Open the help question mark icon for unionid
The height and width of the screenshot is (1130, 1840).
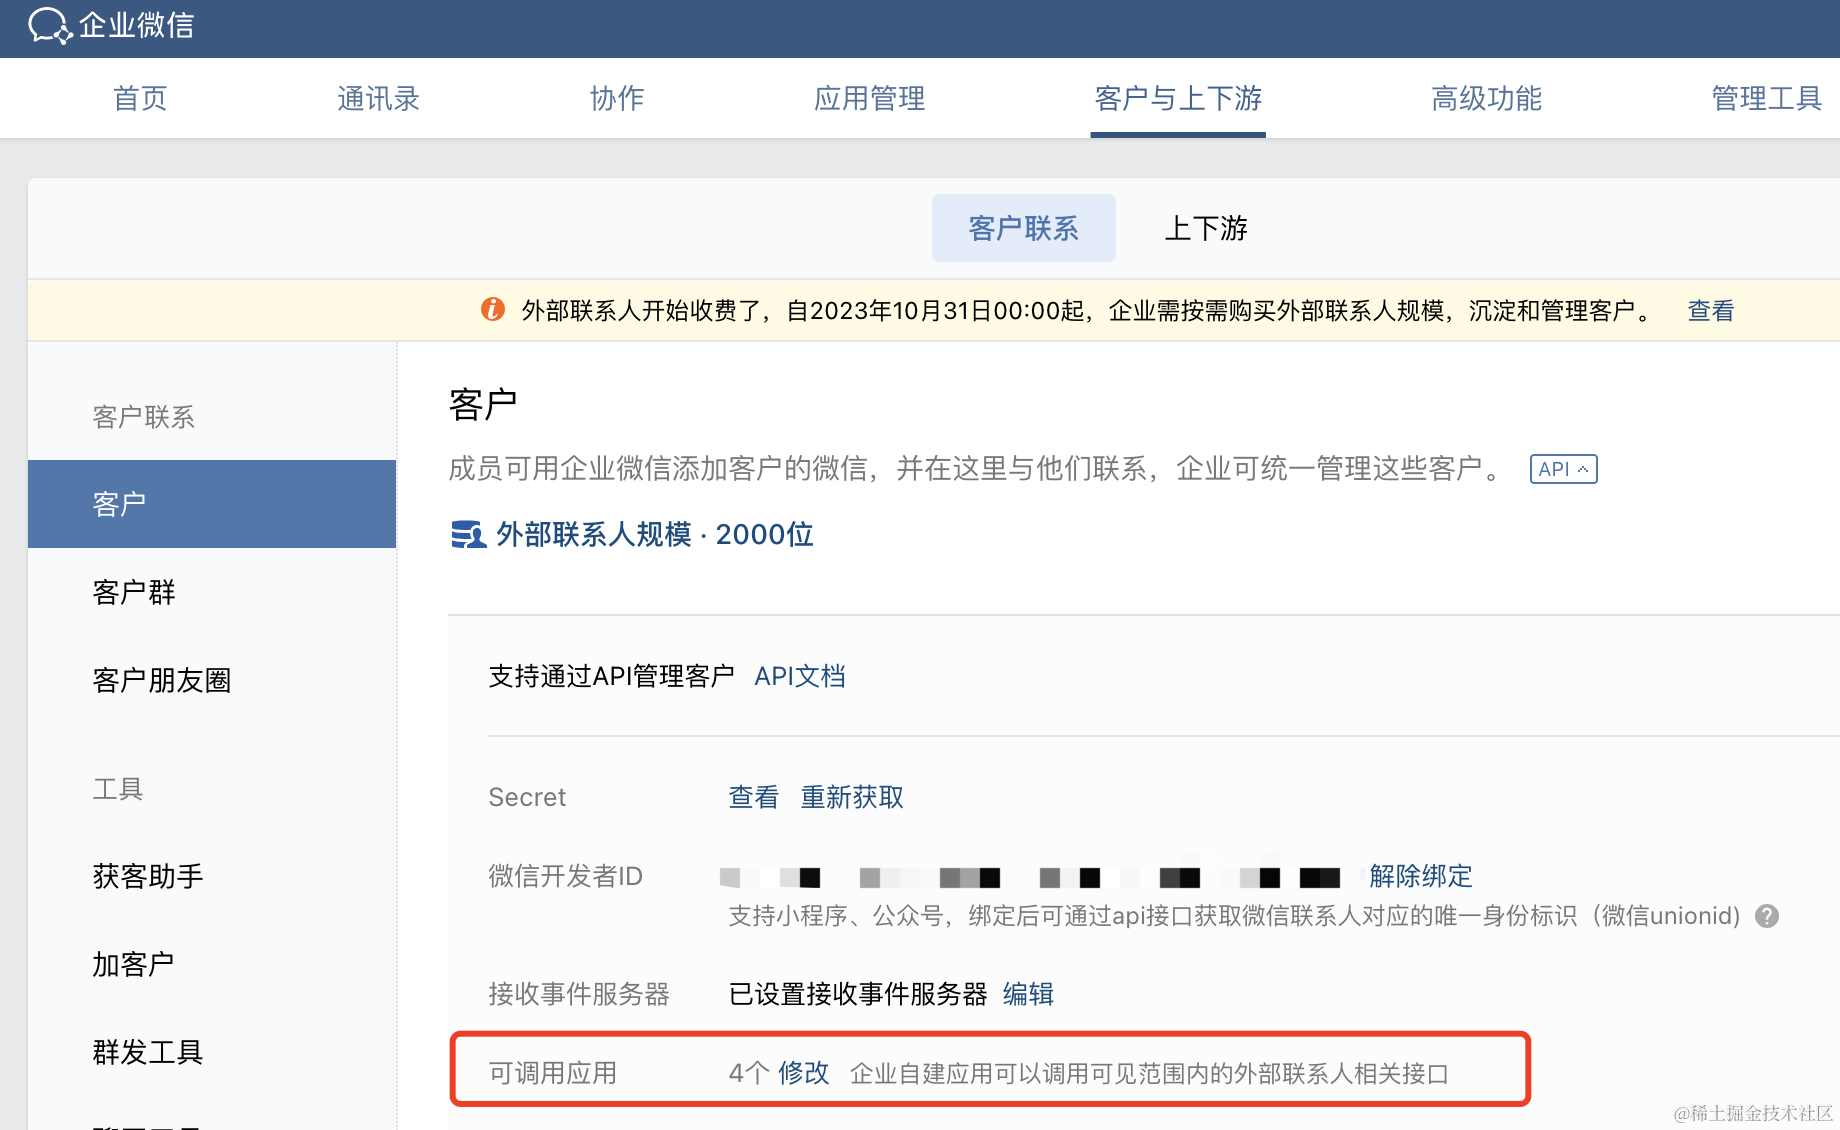(x=1767, y=916)
